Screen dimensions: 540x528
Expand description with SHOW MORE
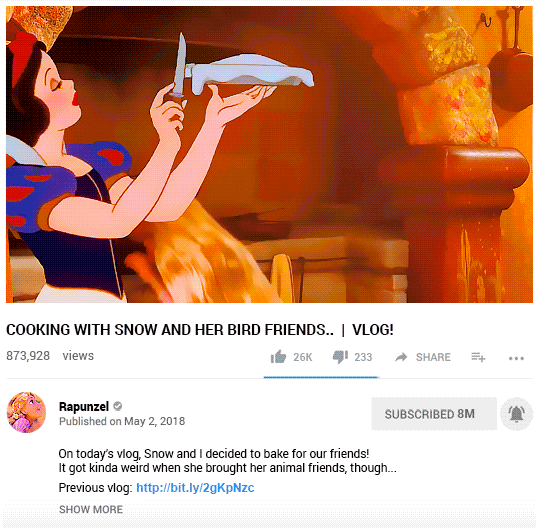tap(91, 509)
